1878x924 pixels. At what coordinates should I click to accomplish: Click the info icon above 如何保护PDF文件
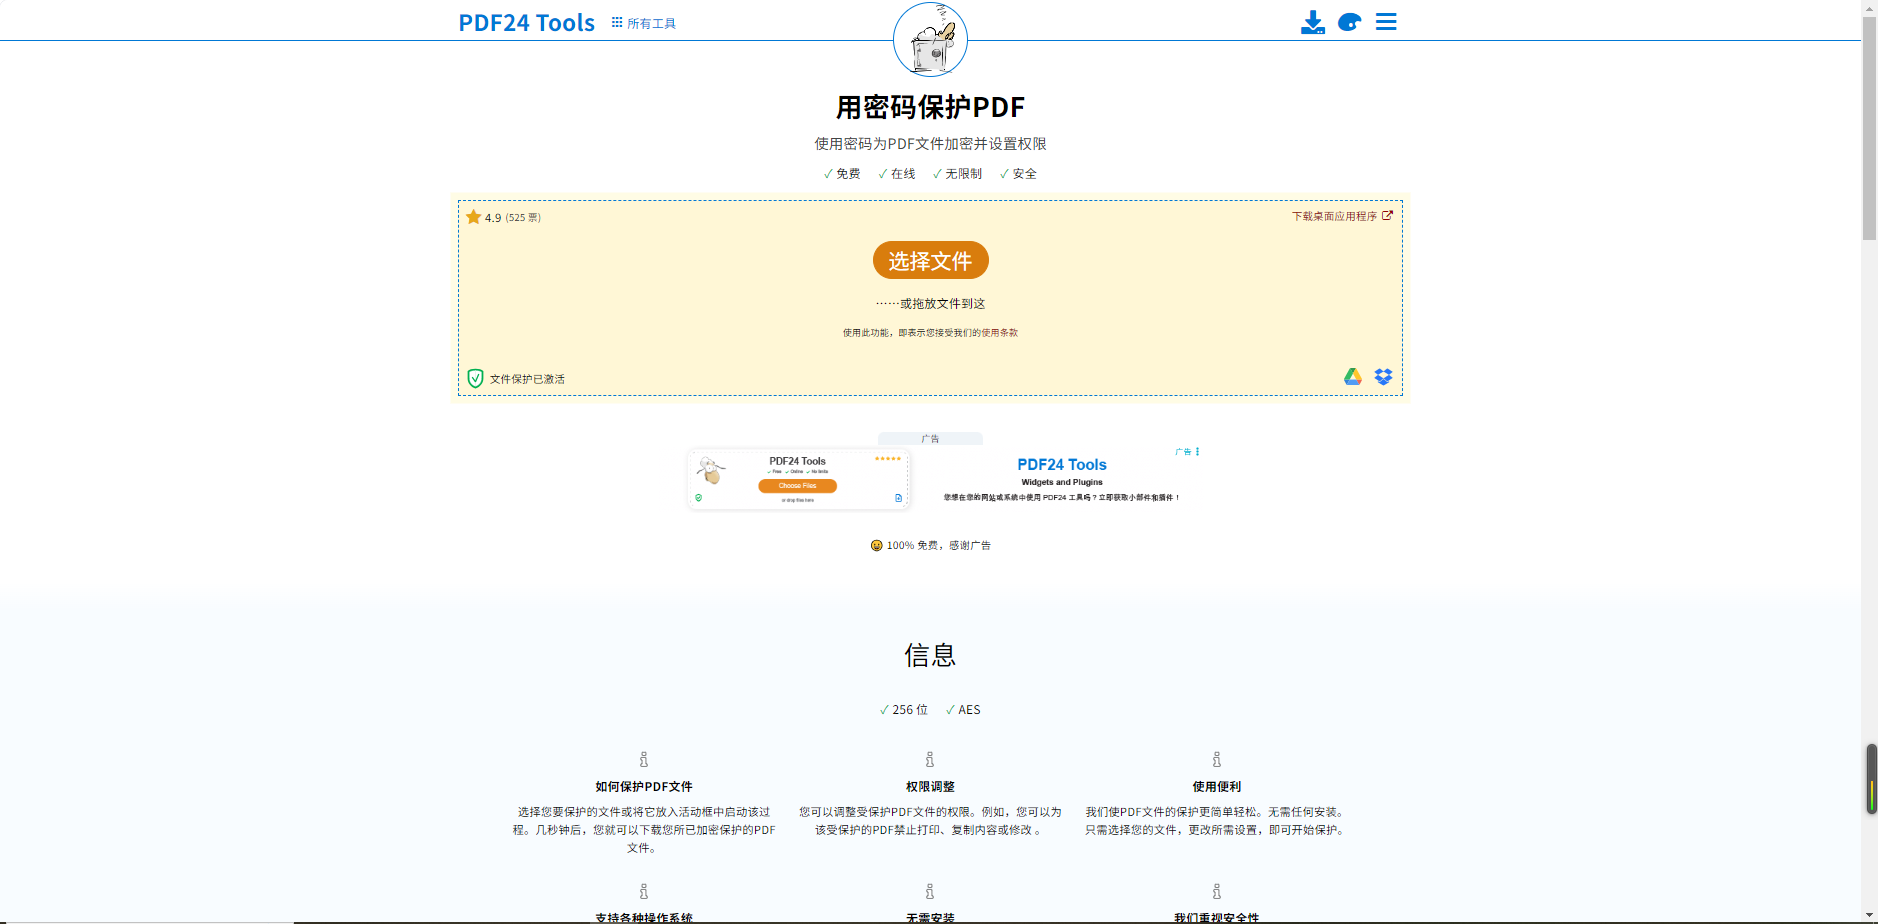click(x=644, y=760)
